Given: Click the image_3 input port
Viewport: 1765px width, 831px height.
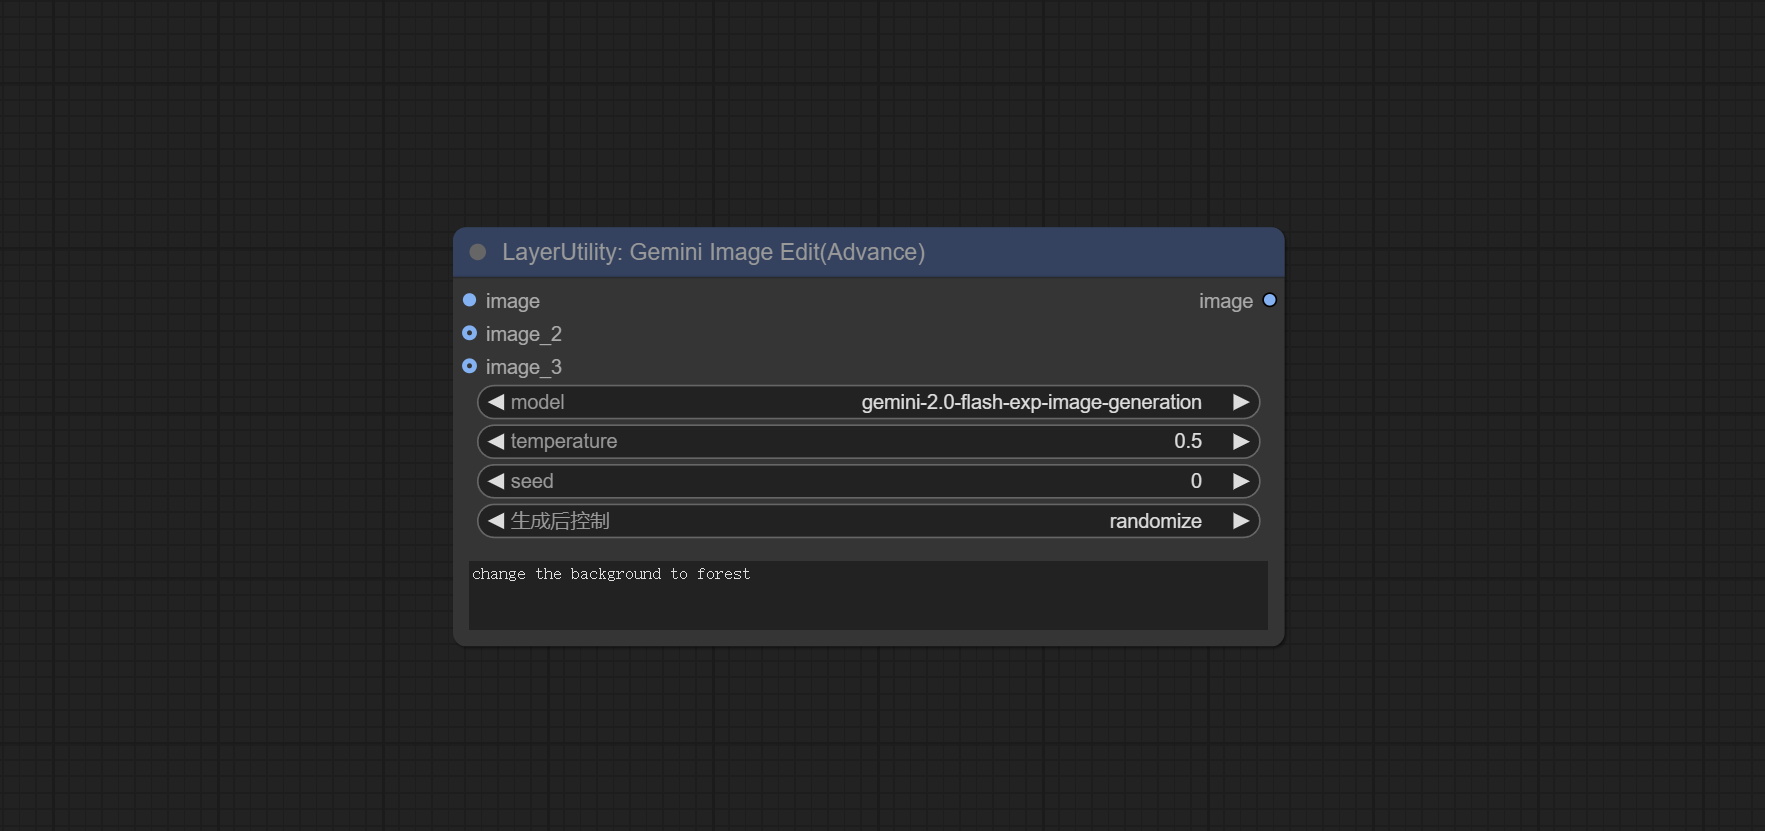Looking at the screenshot, I should pyautogui.click(x=470, y=366).
